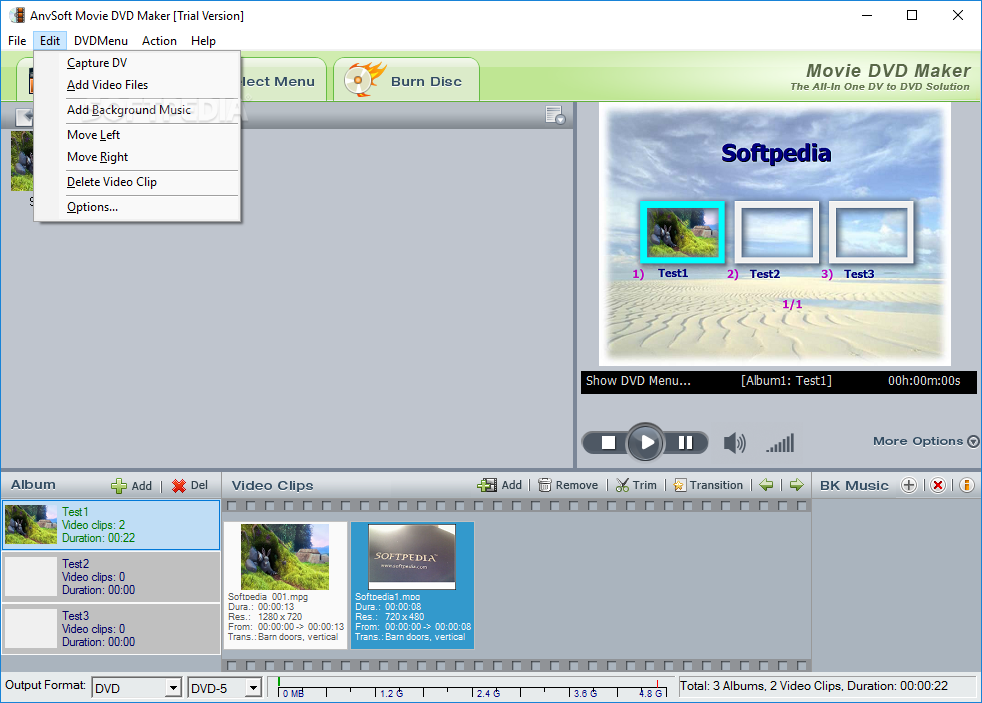Move clip right with green arrow

coord(796,485)
